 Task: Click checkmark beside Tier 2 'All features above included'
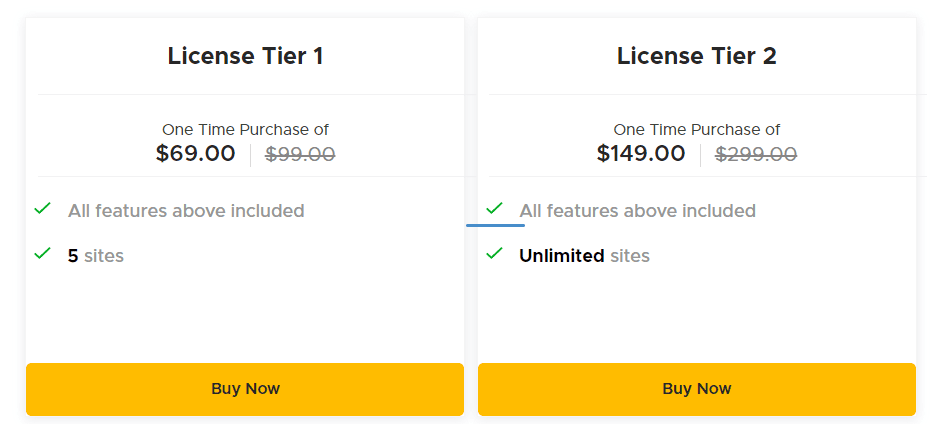pos(494,209)
